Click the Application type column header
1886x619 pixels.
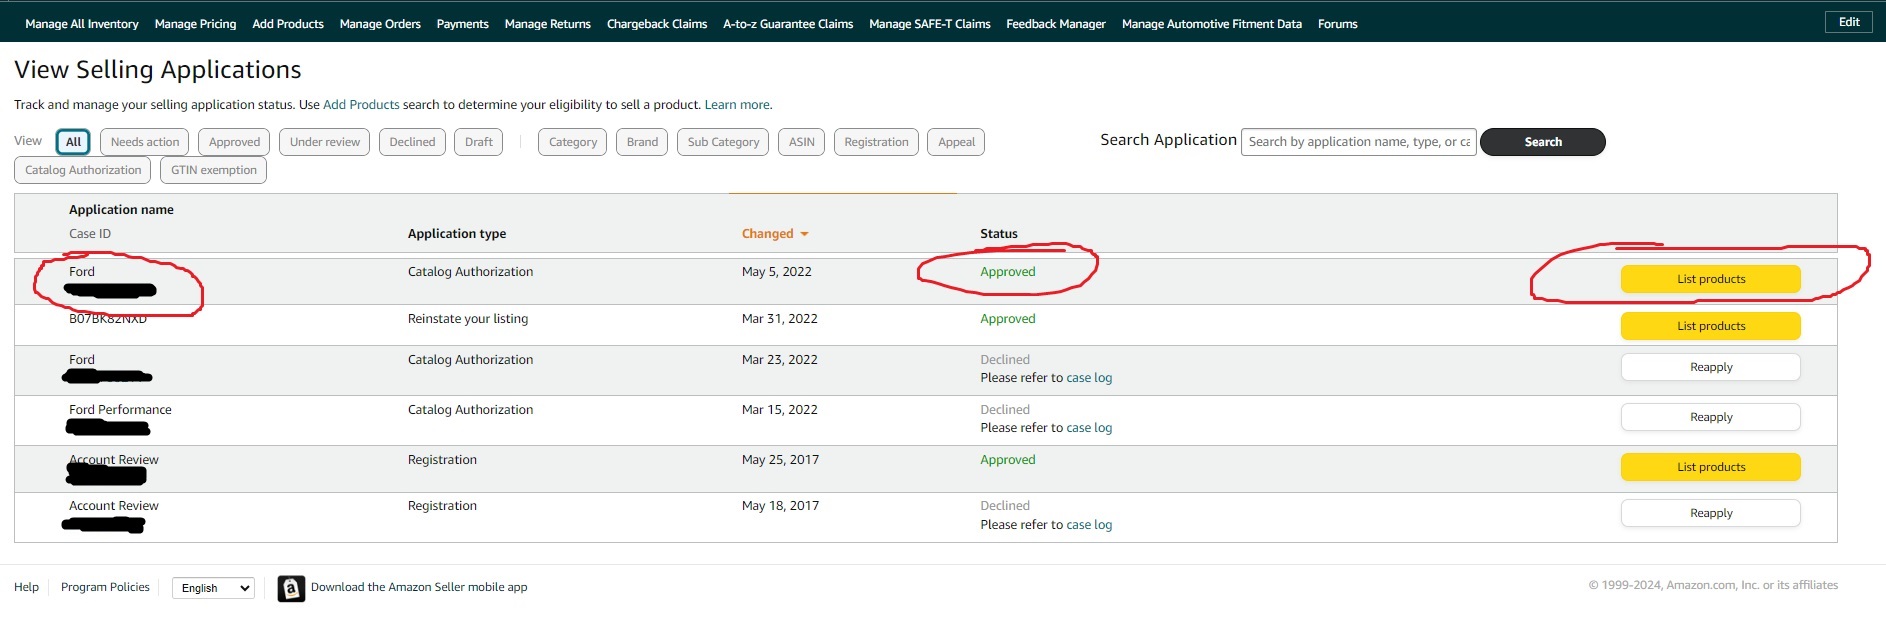point(457,234)
